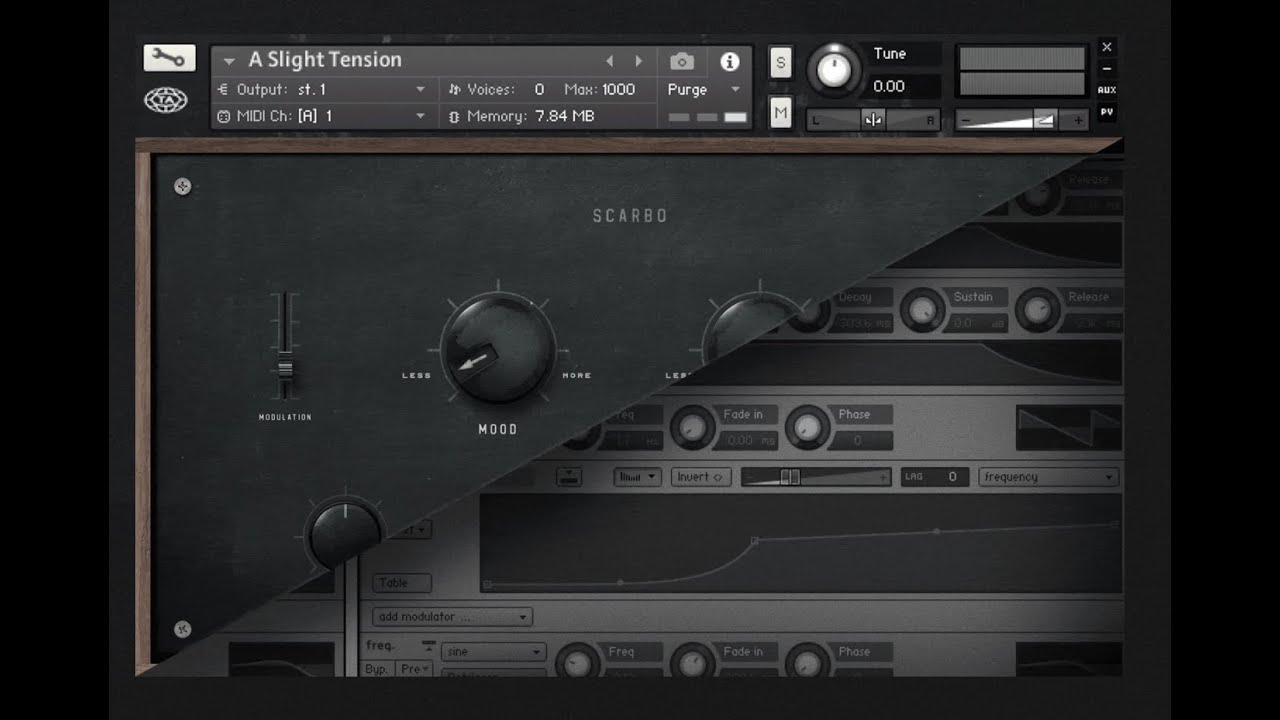Viewport: 1280px width, 720px height.
Task: Click the first row Sustain knob
Action: click(921, 310)
